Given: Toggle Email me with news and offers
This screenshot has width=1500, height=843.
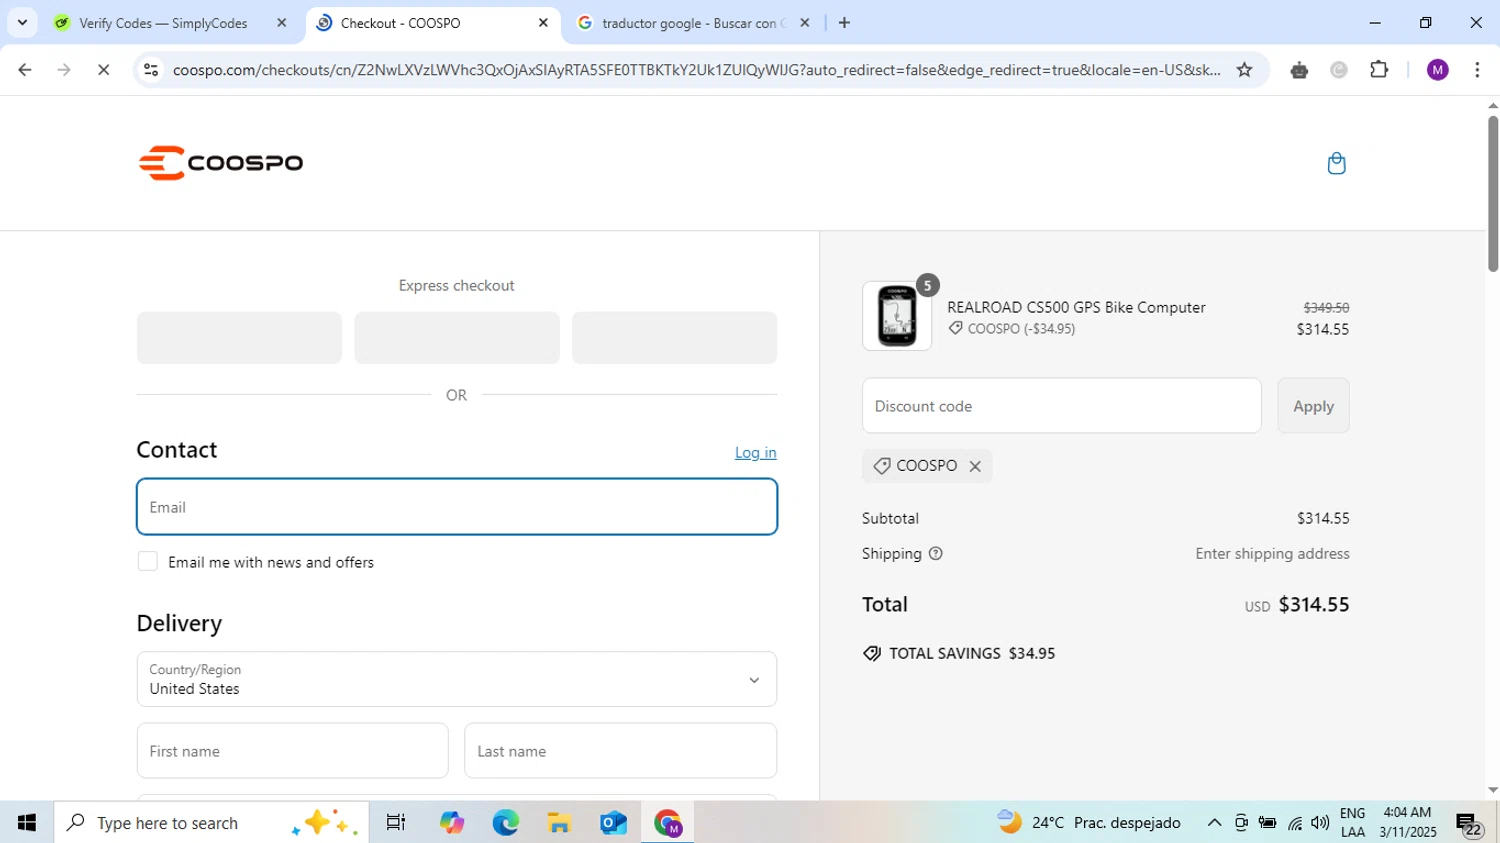Looking at the screenshot, I should [148, 562].
